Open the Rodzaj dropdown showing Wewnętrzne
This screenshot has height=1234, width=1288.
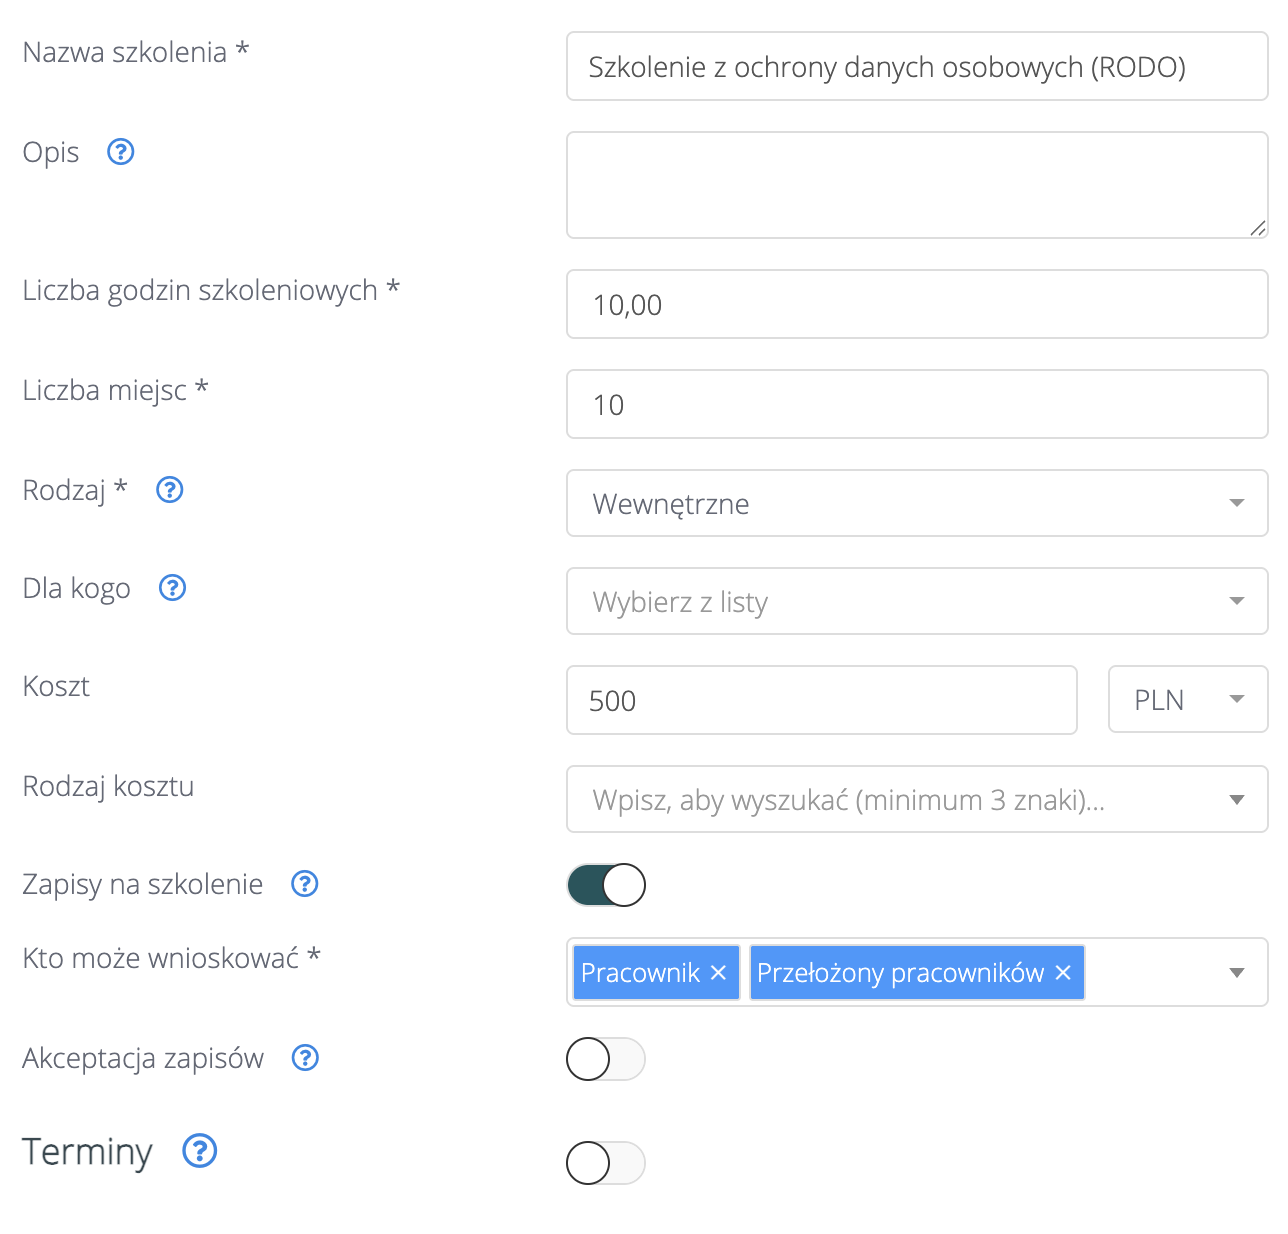coord(916,504)
